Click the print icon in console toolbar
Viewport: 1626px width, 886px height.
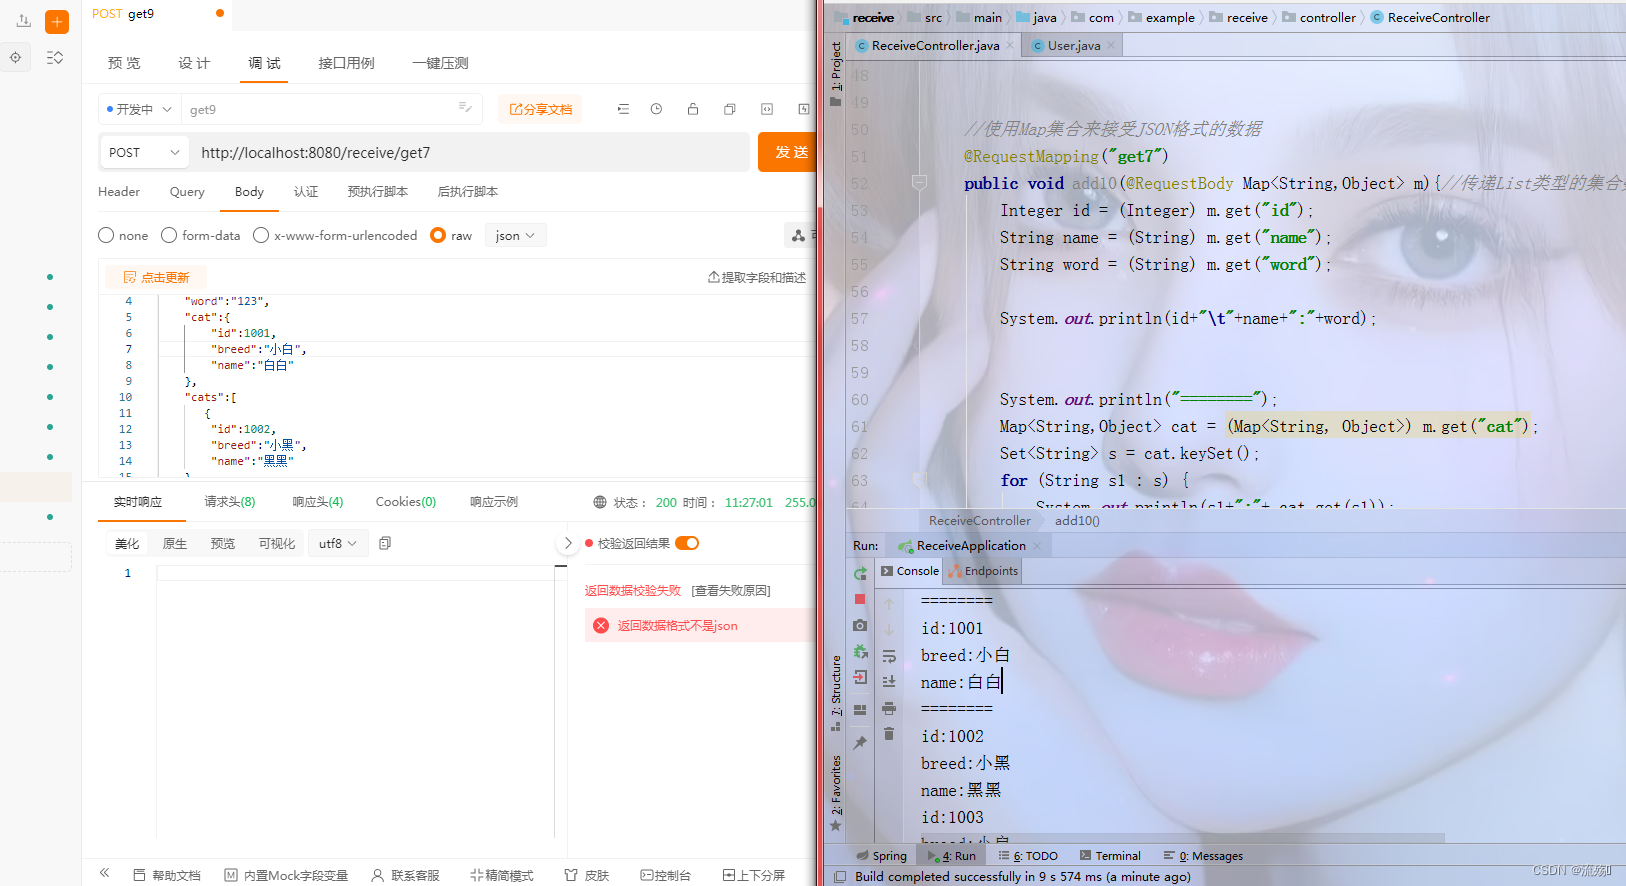(x=889, y=708)
